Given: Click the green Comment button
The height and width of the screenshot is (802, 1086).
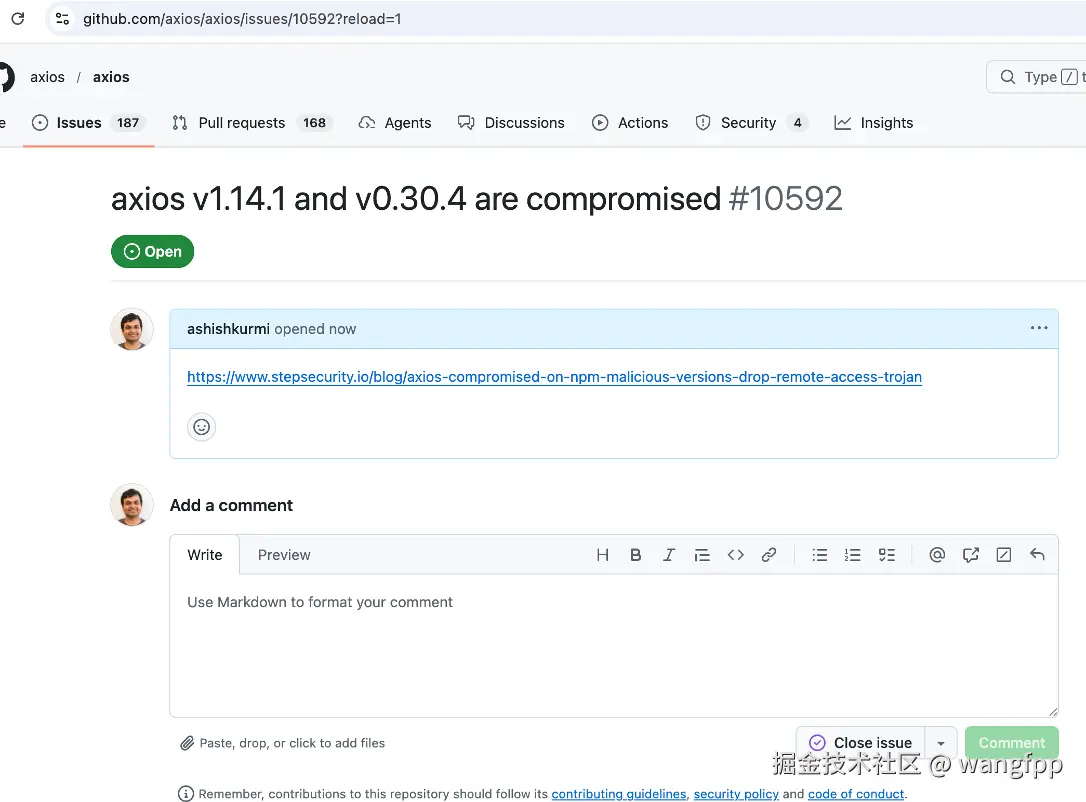Looking at the screenshot, I should [1011, 742].
